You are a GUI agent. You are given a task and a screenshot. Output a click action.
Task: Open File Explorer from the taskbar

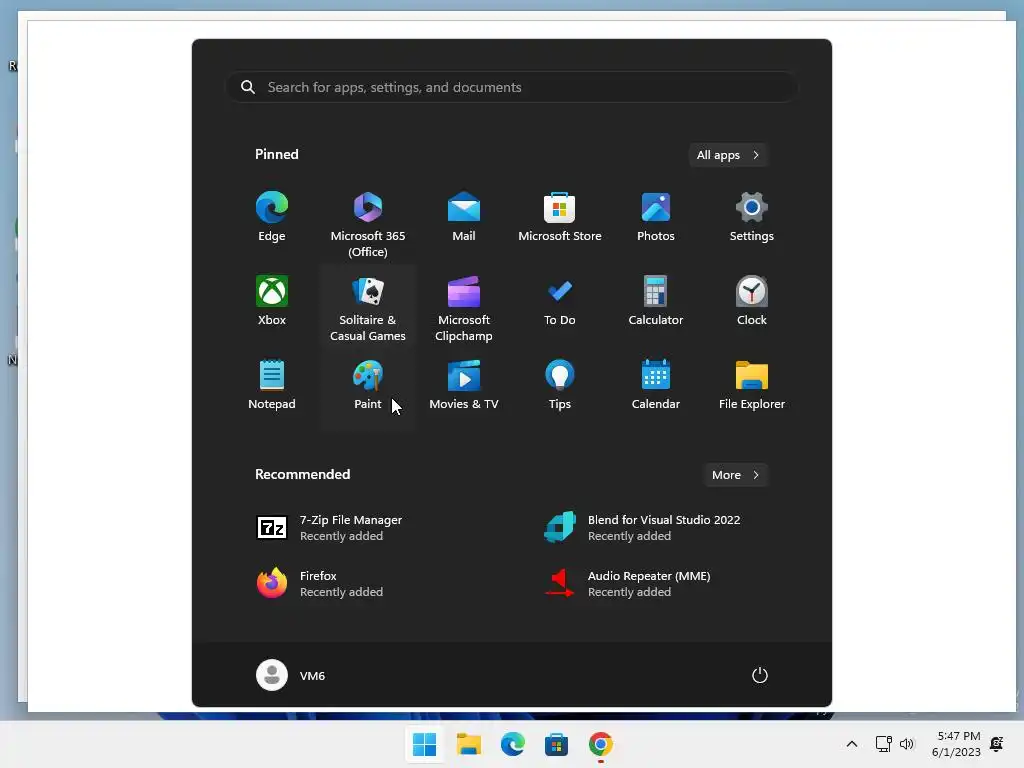[468, 744]
